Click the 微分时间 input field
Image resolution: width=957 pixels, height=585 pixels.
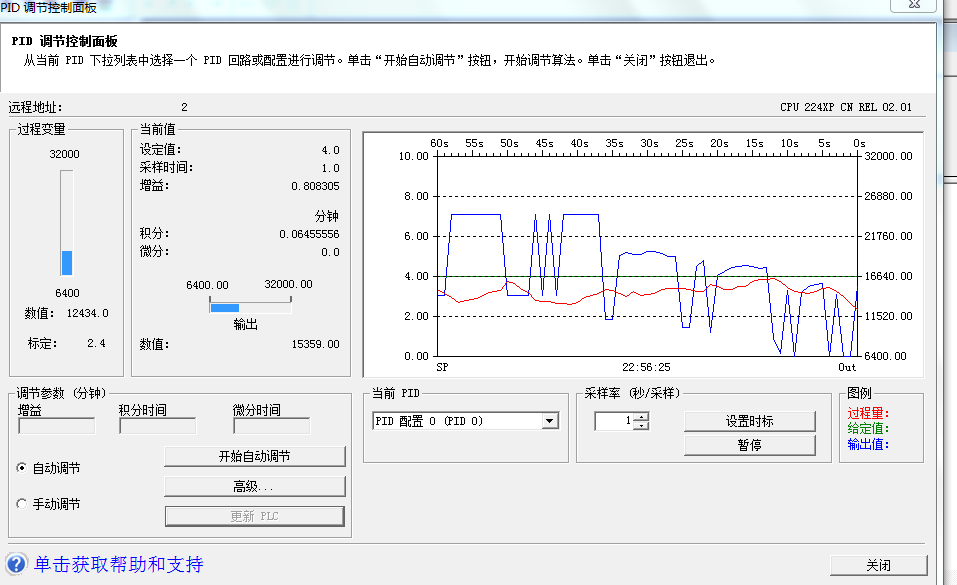pos(271,426)
